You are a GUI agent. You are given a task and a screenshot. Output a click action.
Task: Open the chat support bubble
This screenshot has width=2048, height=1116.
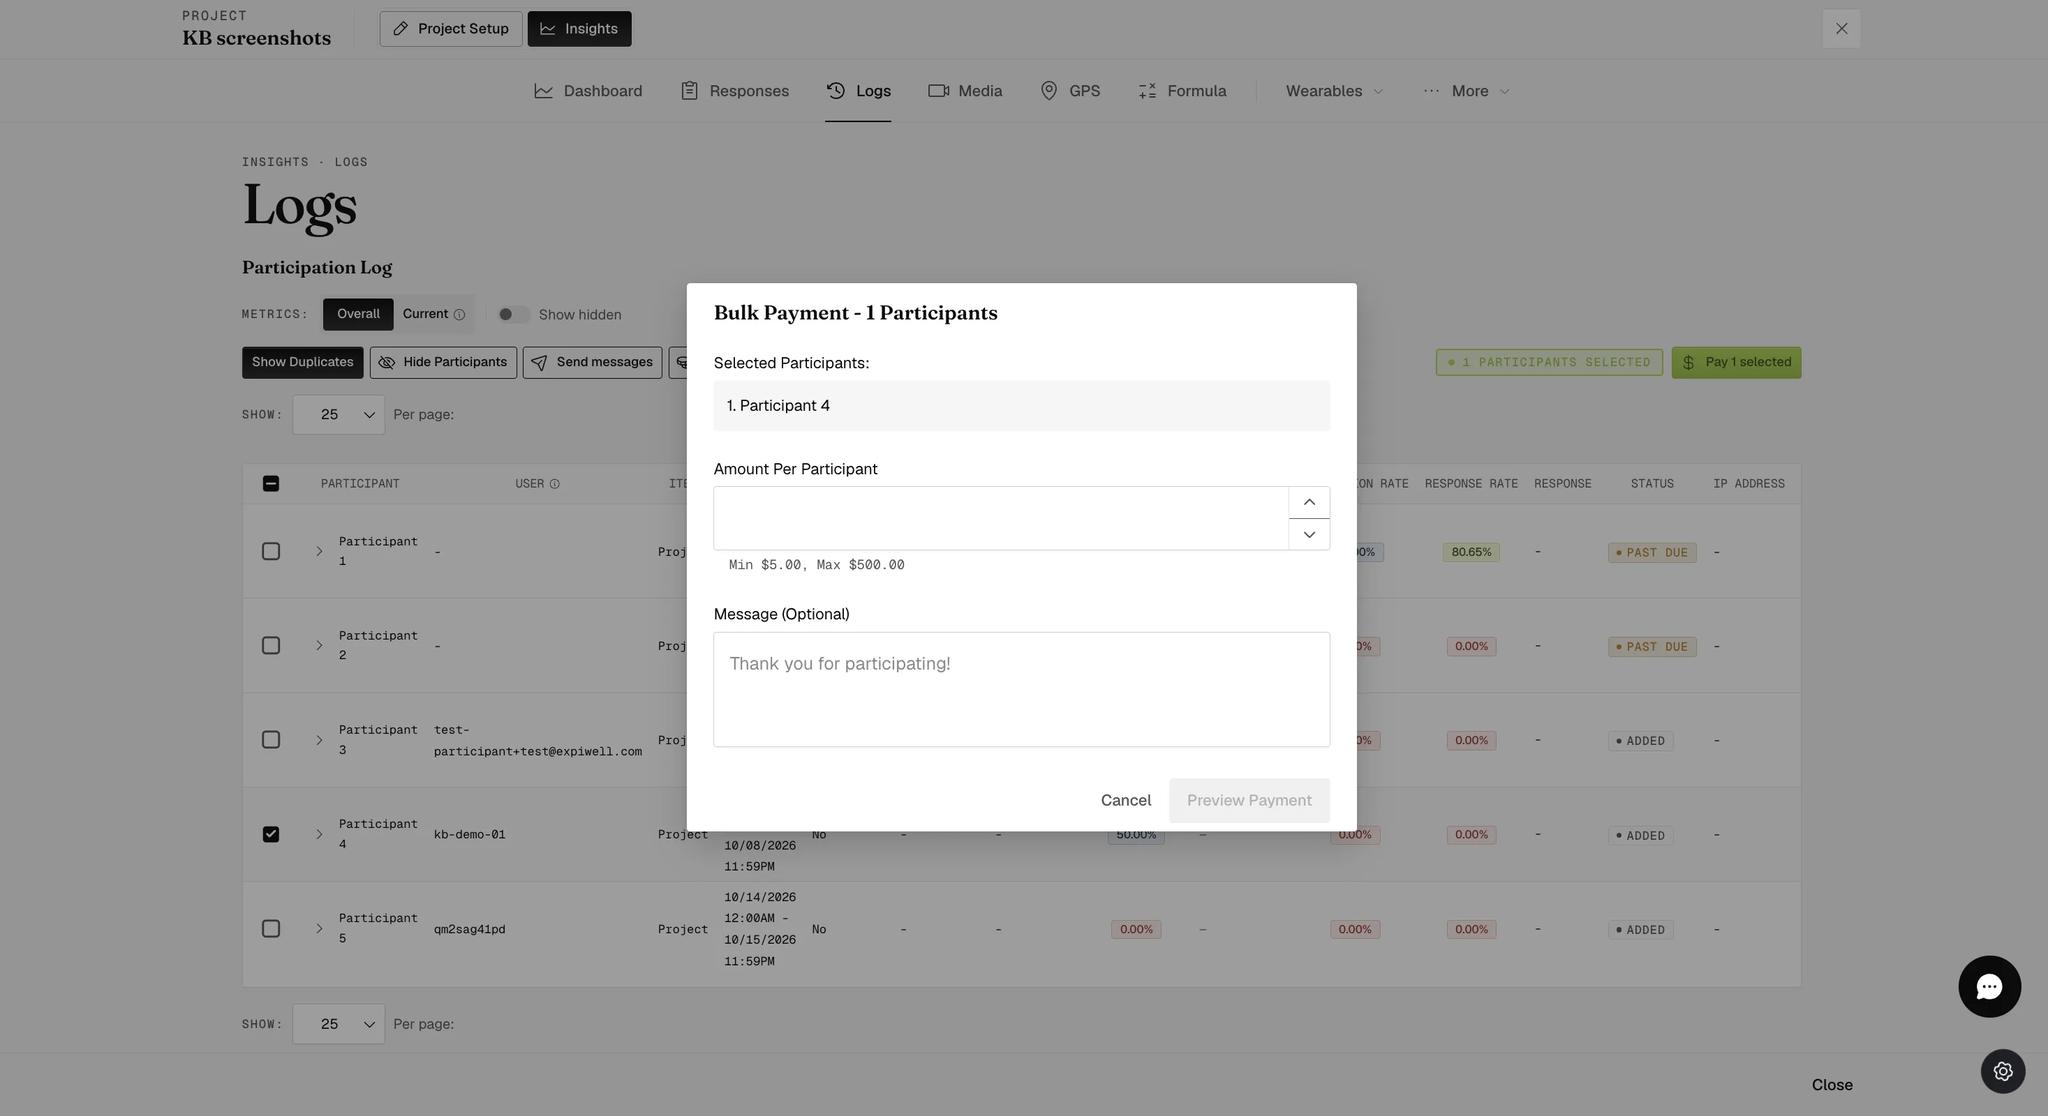1989,987
